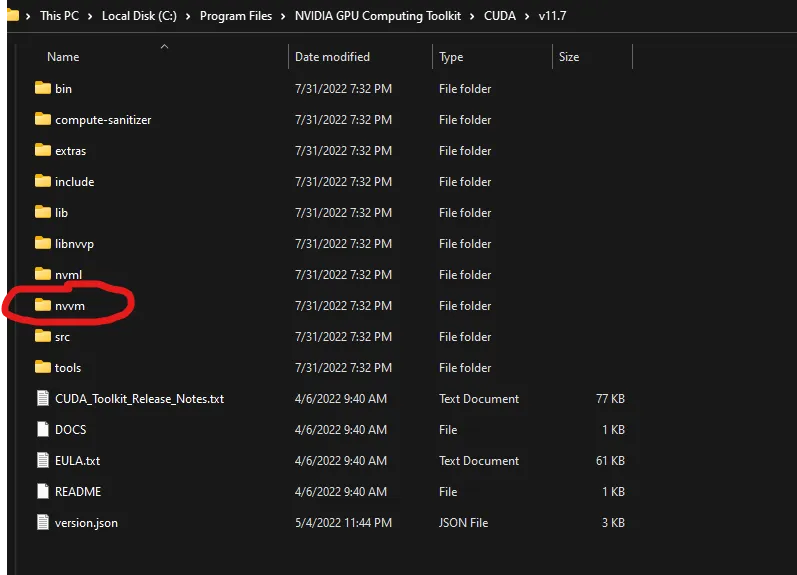Click the version.json file icon

pyautogui.click(x=43, y=523)
